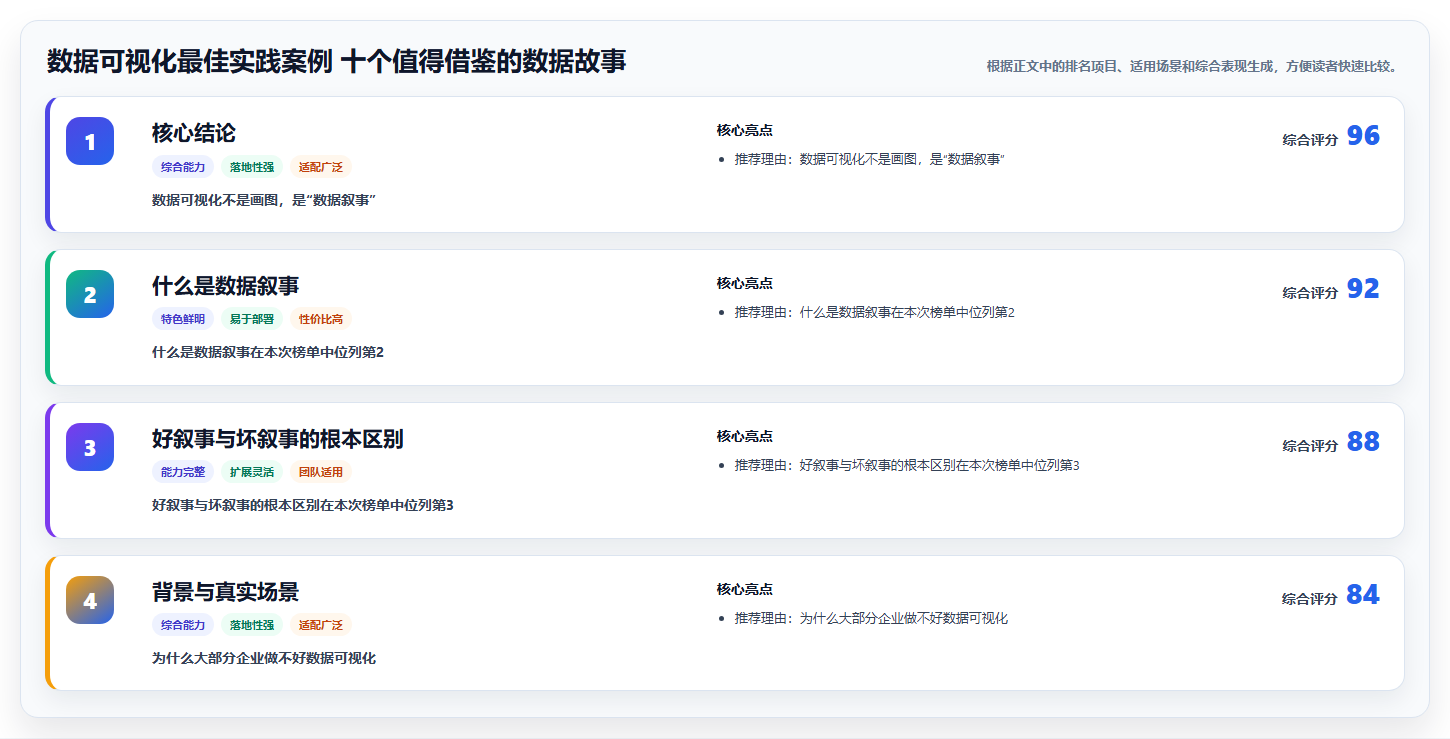Click the rank 2 number badge
Screen dimensions: 1450x739
coord(90,294)
